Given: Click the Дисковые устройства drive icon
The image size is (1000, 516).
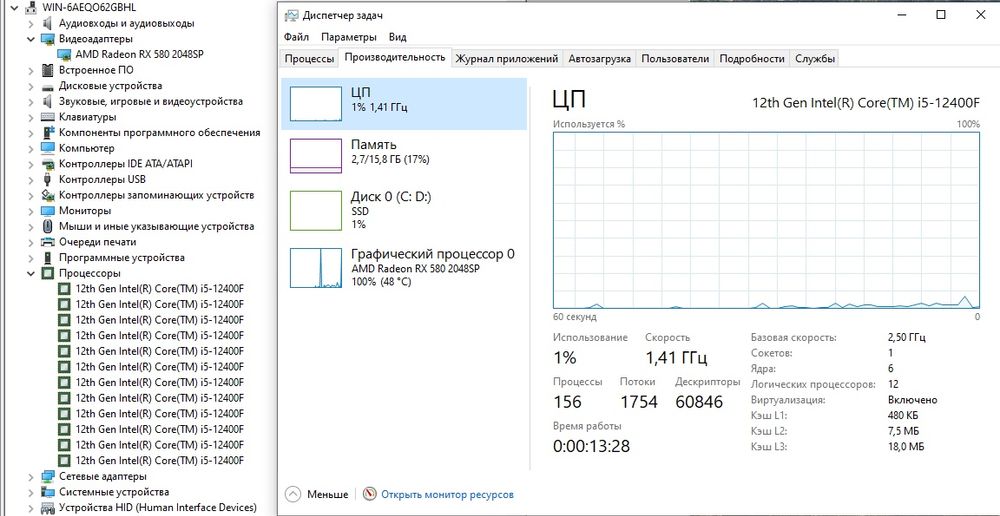Looking at the screenshot, I should click(x=47, y=86).
